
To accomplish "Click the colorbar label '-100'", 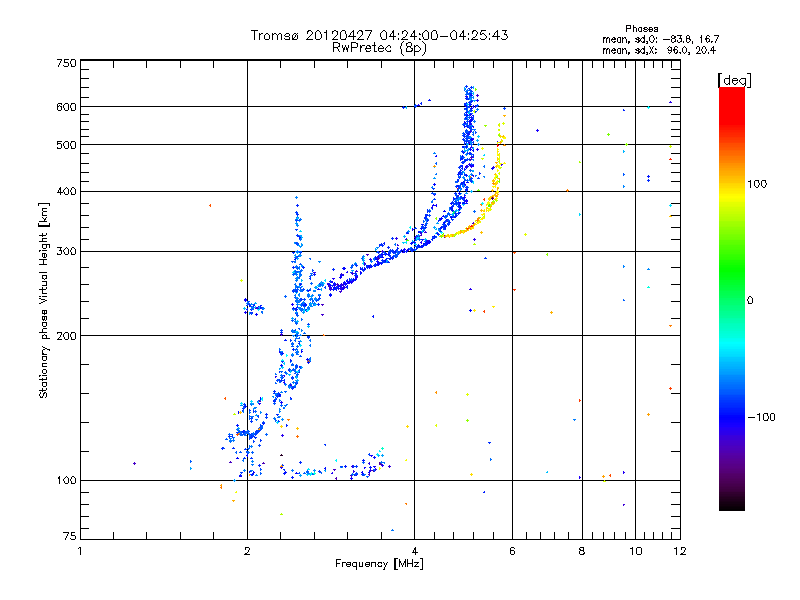I will [762, 417].
